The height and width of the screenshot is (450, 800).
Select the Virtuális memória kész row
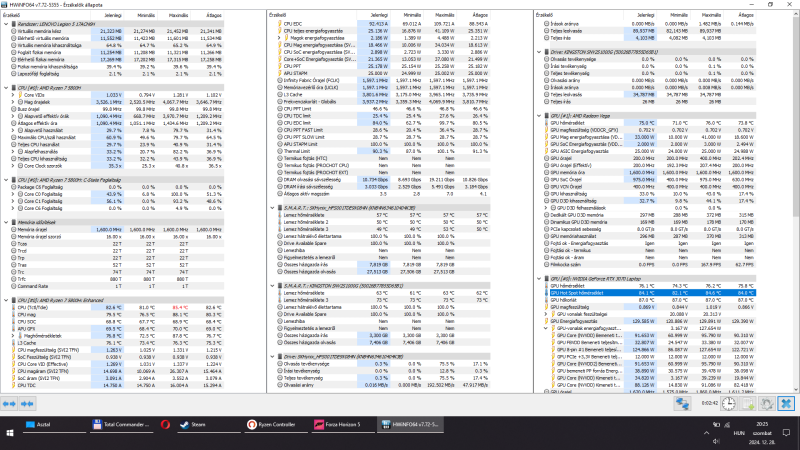pos(116,31)
